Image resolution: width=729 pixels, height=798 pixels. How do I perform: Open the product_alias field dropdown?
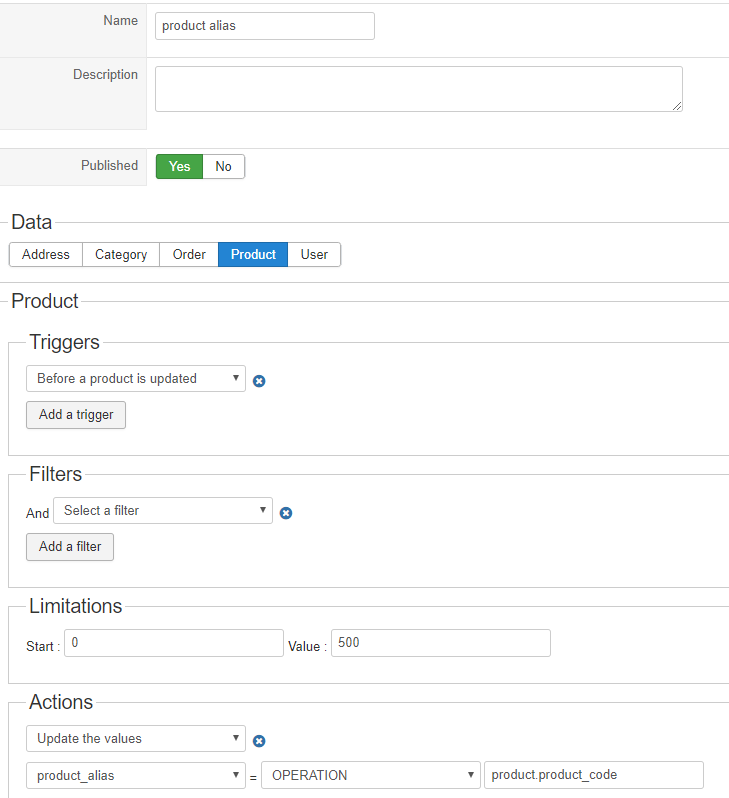tap(136, 775)
